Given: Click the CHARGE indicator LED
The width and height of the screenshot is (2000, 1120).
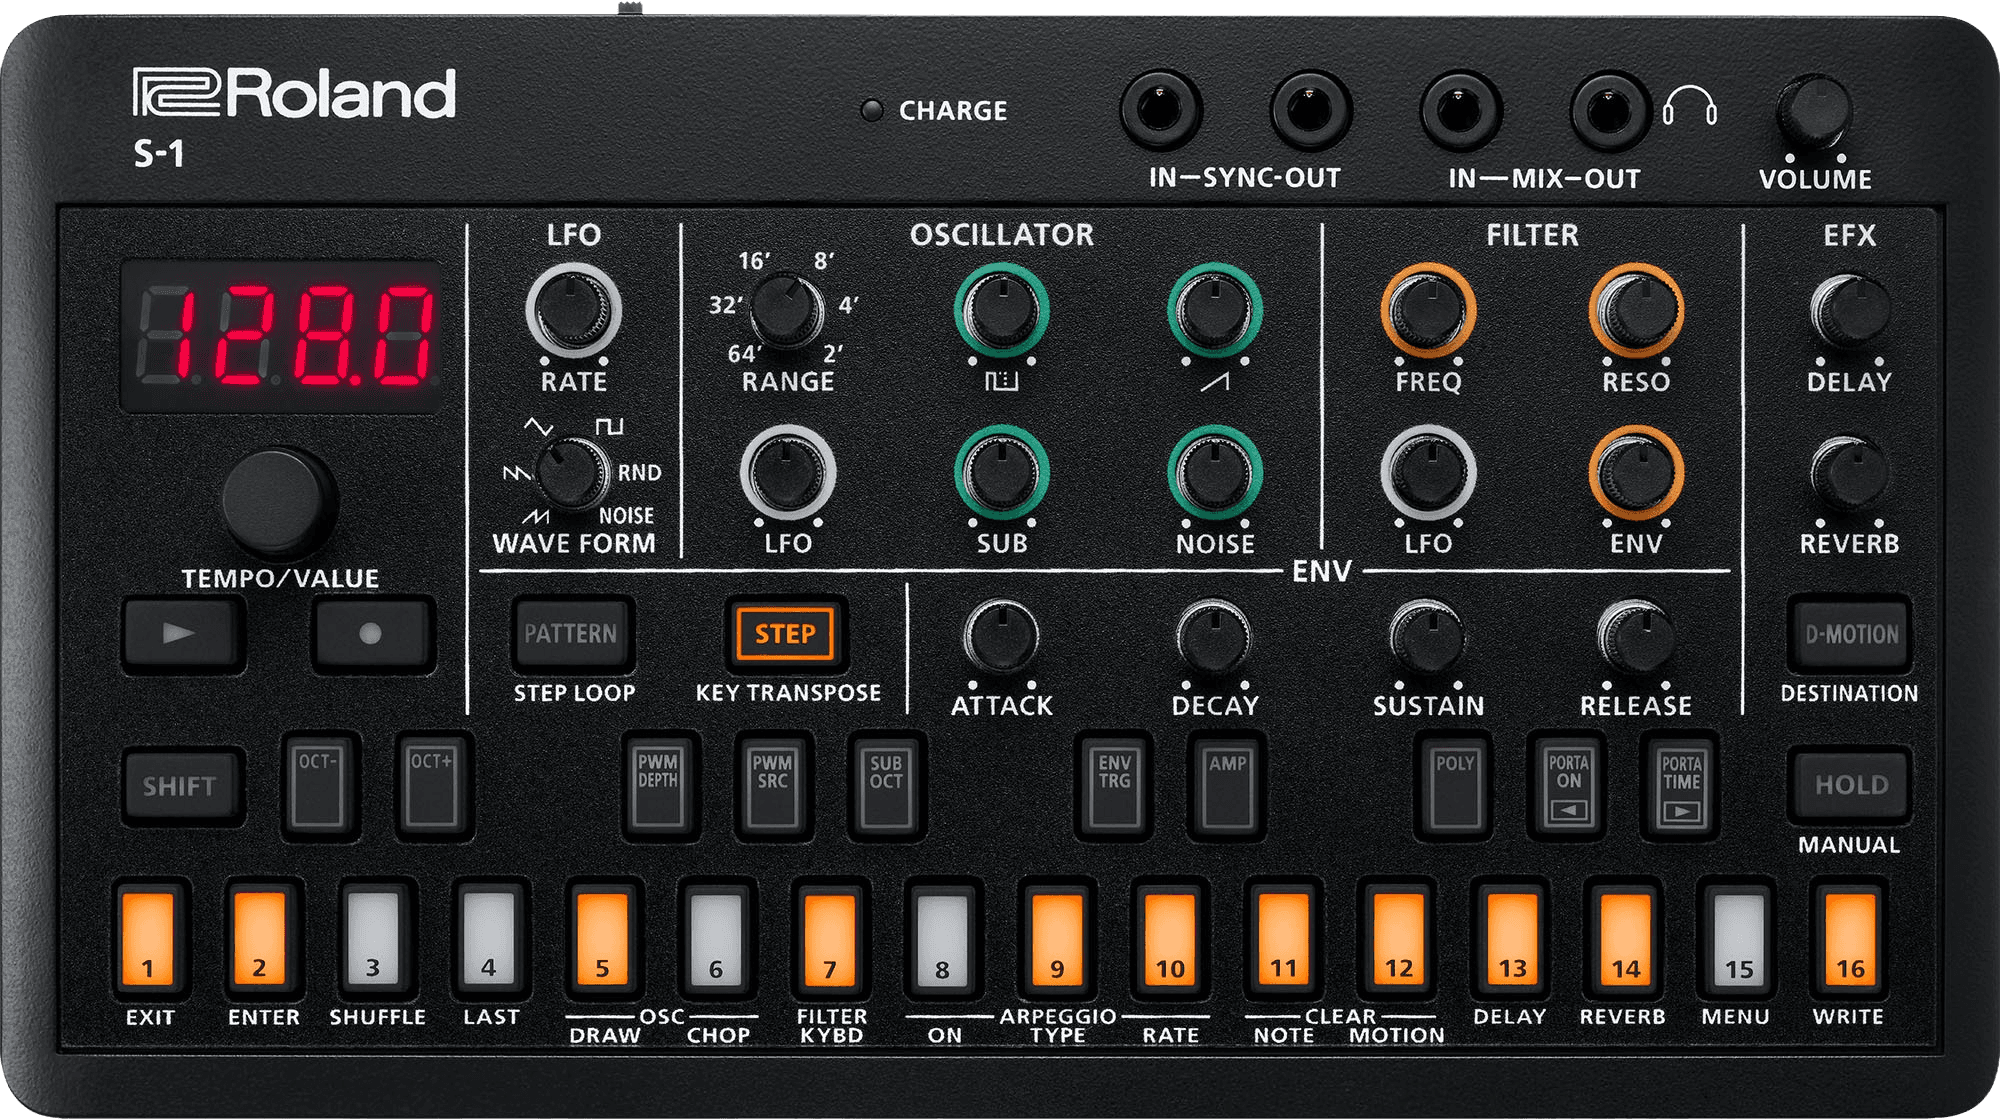Looking at the screenshot, I should tap(872, 110).
